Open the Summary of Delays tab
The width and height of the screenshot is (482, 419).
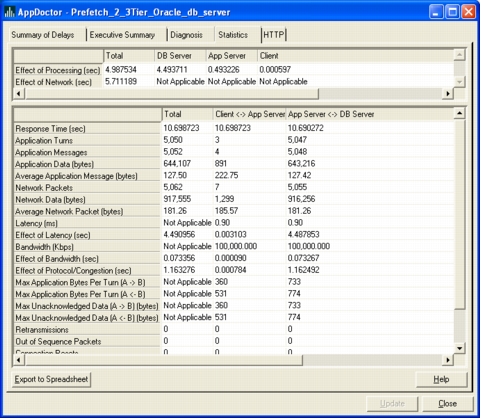[x=43, y=35]
